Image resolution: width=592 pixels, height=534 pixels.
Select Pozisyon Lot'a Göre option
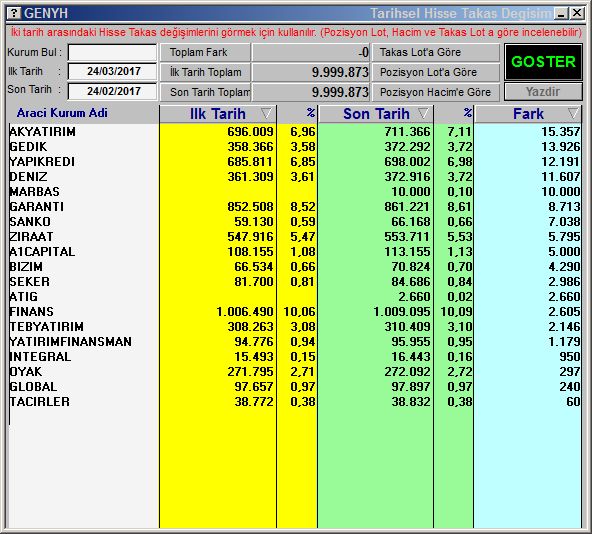(x=436, y=72)
